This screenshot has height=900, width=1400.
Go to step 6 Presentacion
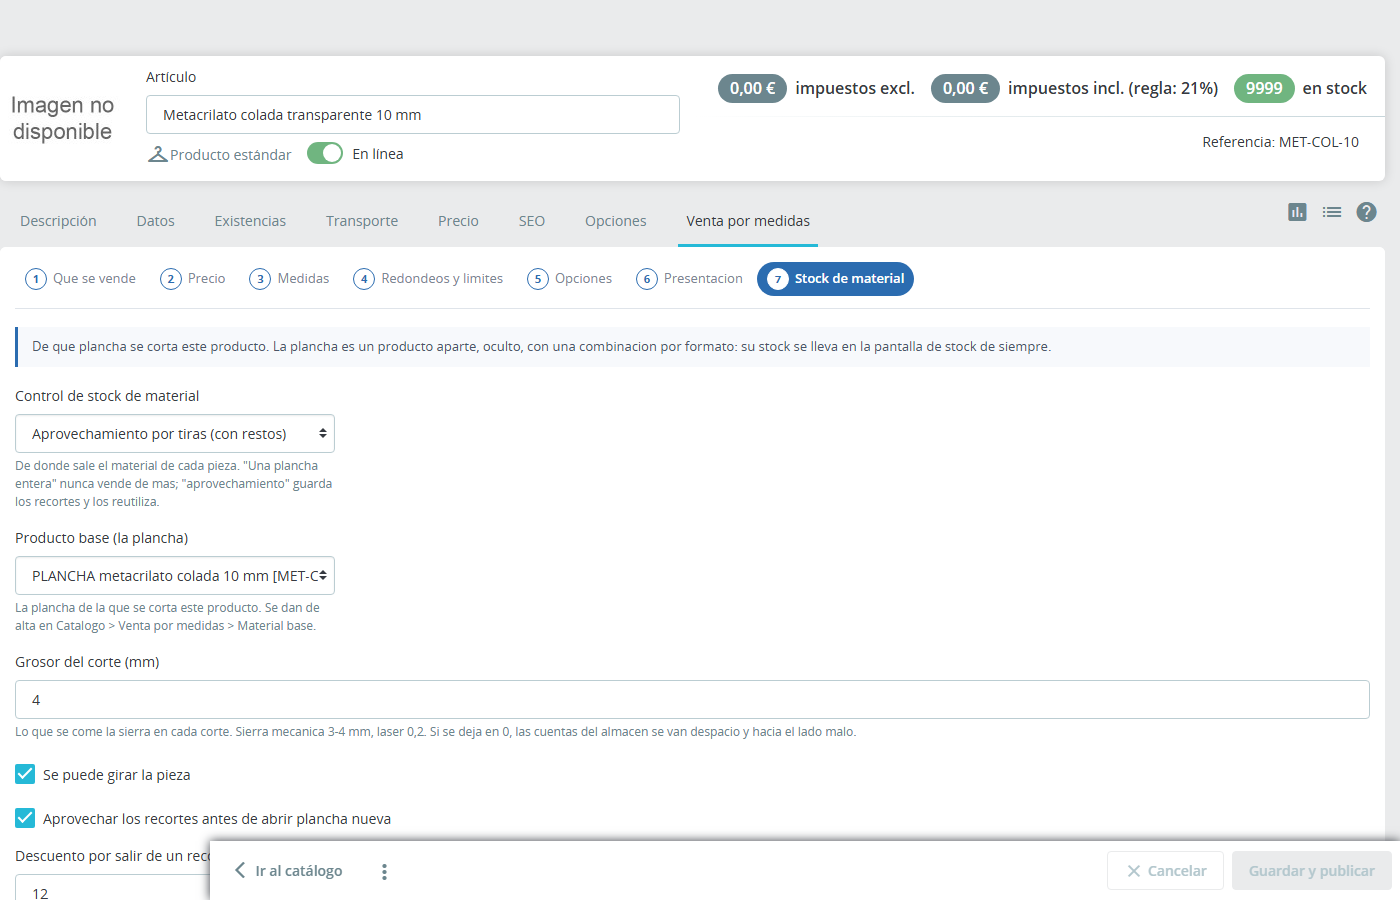click(x=690, y=279)
